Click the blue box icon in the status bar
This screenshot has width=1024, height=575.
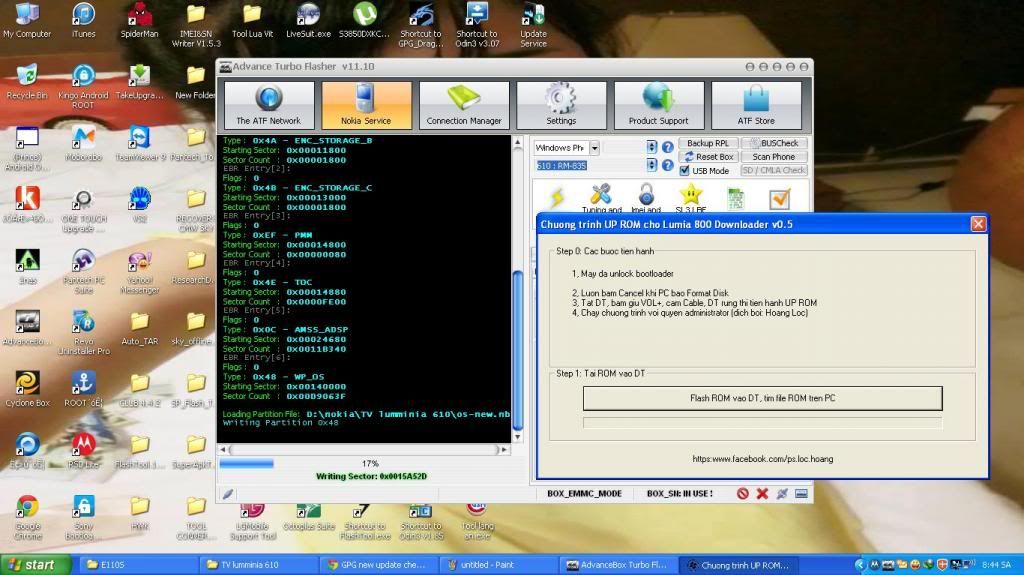pyautogui.click(x=801, y=493)
